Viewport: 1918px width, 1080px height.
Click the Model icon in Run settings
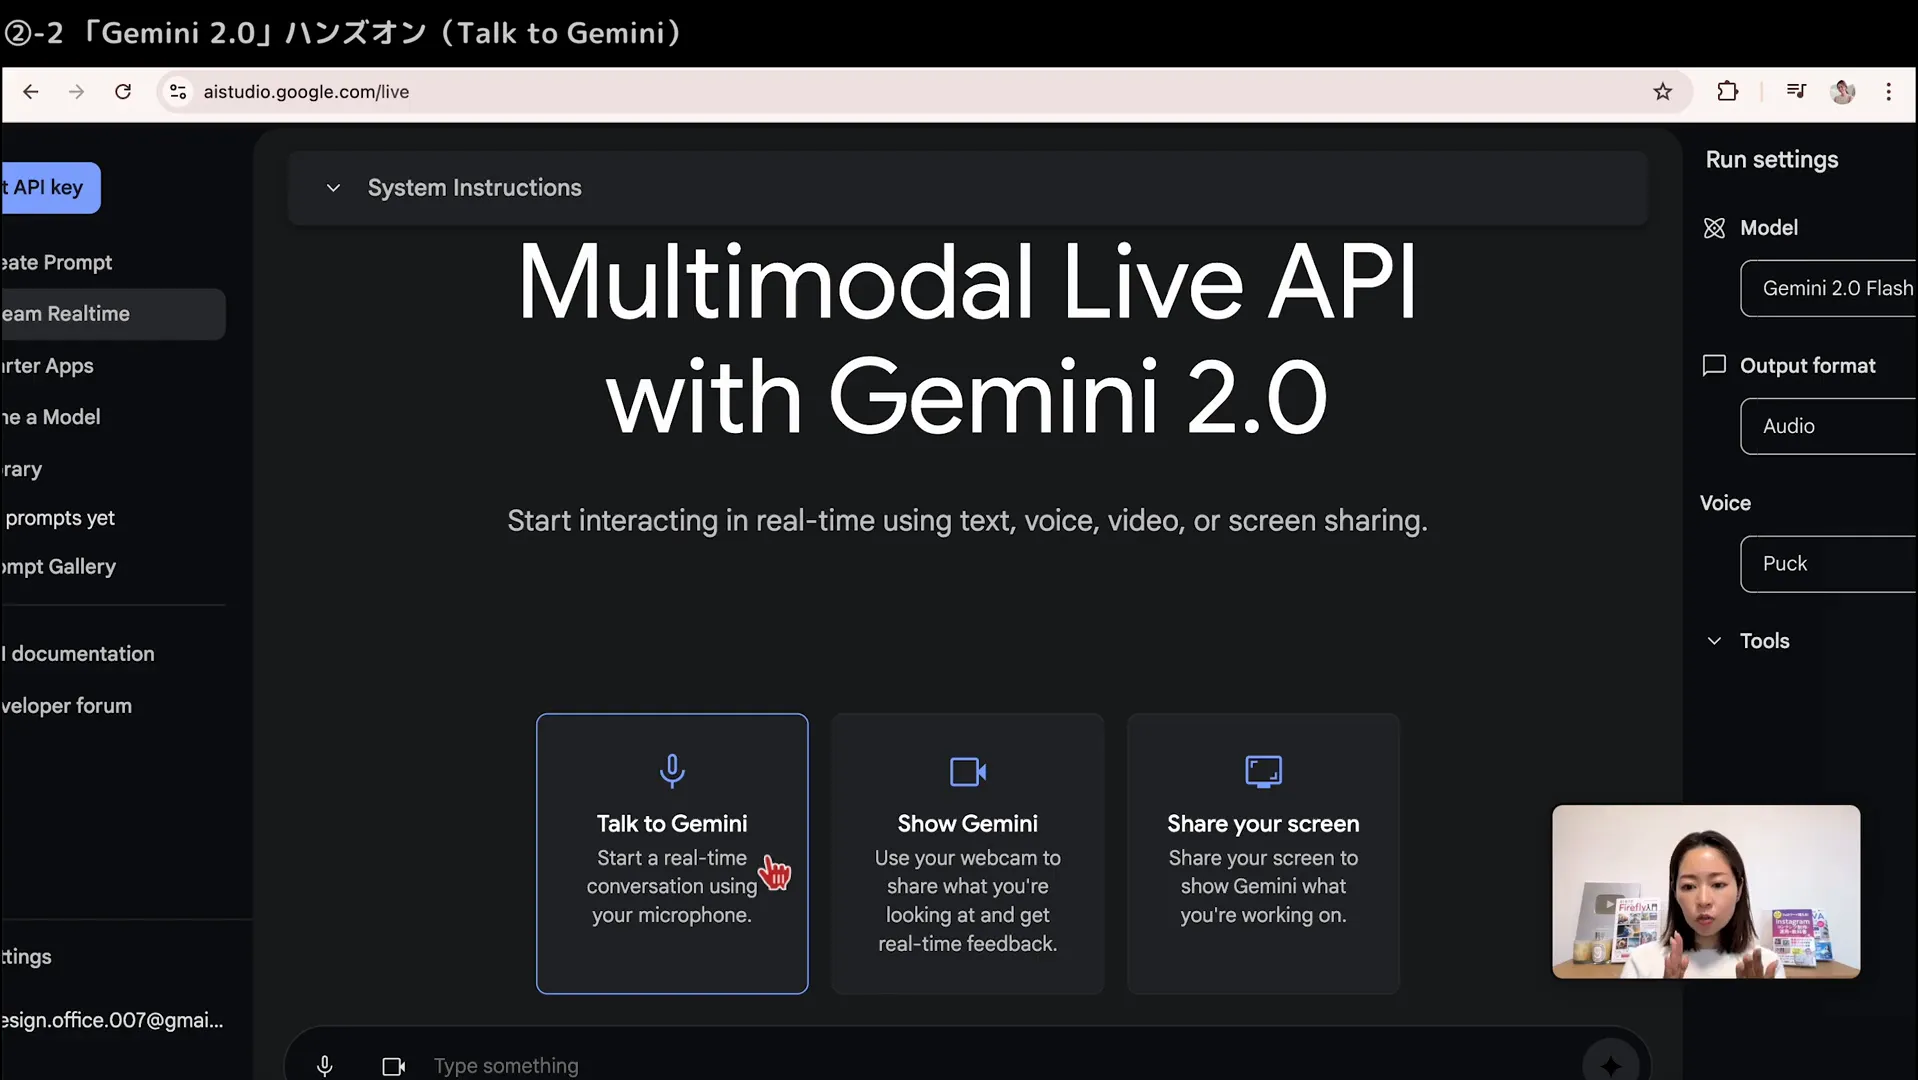point(1714,228)
